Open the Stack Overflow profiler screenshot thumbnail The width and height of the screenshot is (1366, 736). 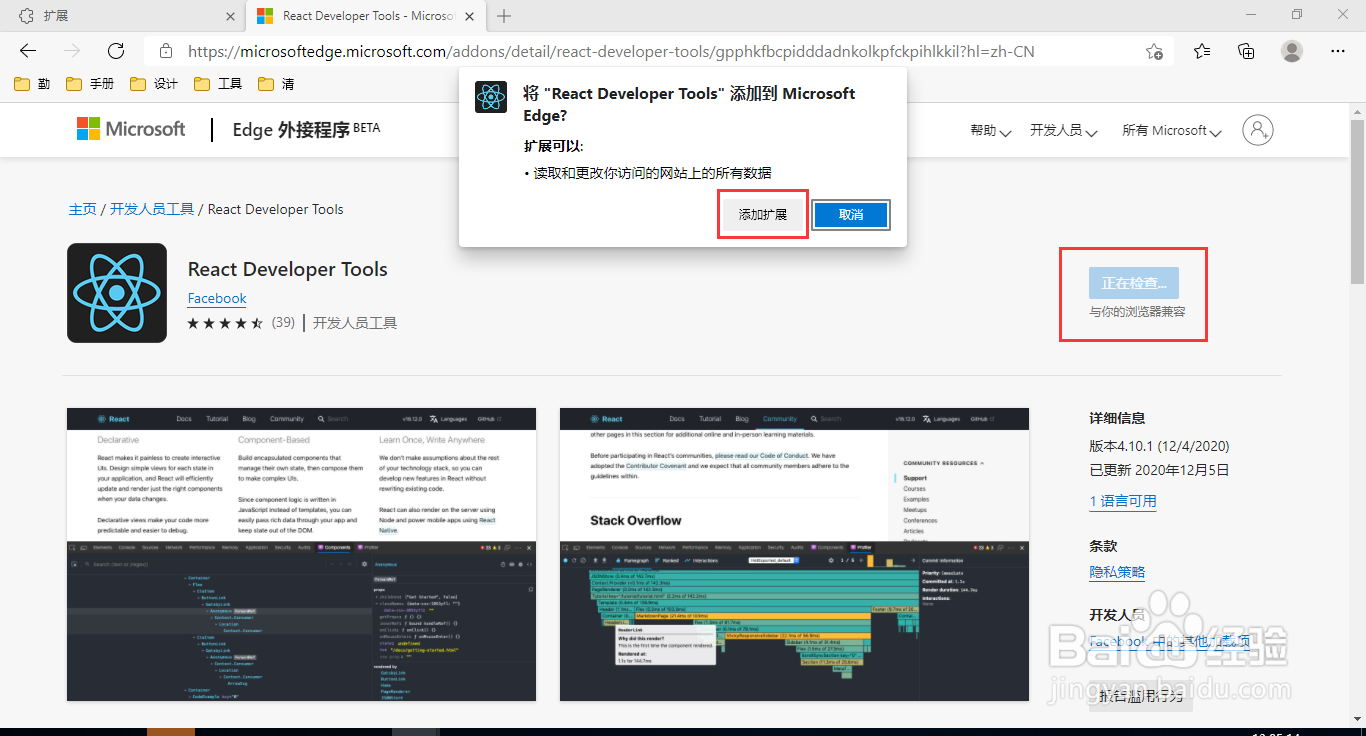click(794, 554)
